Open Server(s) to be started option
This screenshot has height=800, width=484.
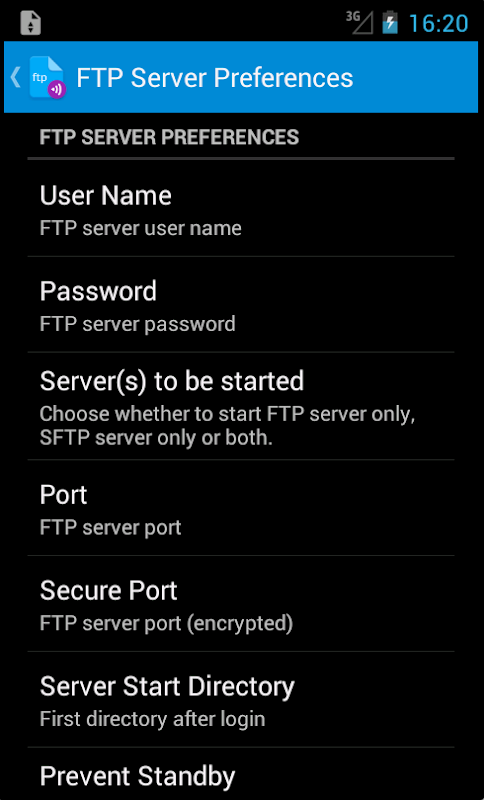(241, 406)
